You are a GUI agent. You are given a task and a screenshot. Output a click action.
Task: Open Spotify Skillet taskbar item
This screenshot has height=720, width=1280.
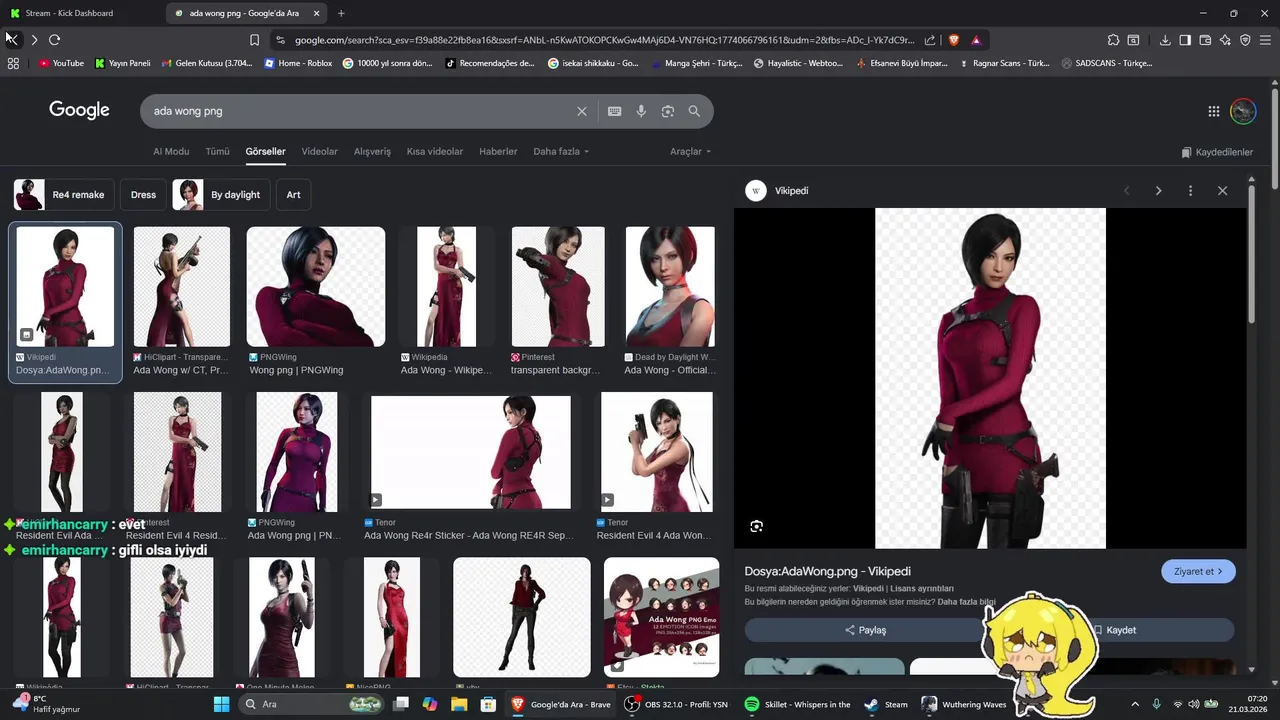[798, 704]
